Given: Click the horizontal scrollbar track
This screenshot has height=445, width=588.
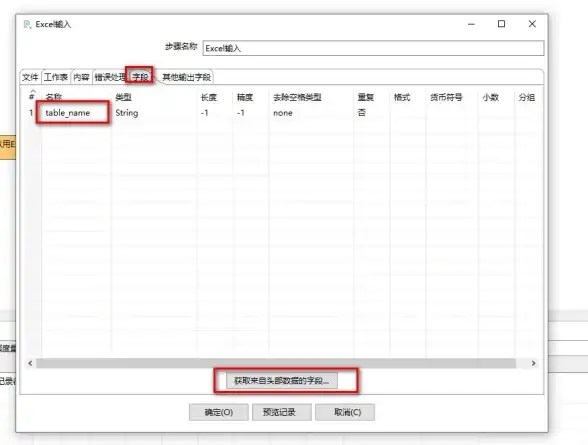Looking at the screenshot, I should click(276, 363).
